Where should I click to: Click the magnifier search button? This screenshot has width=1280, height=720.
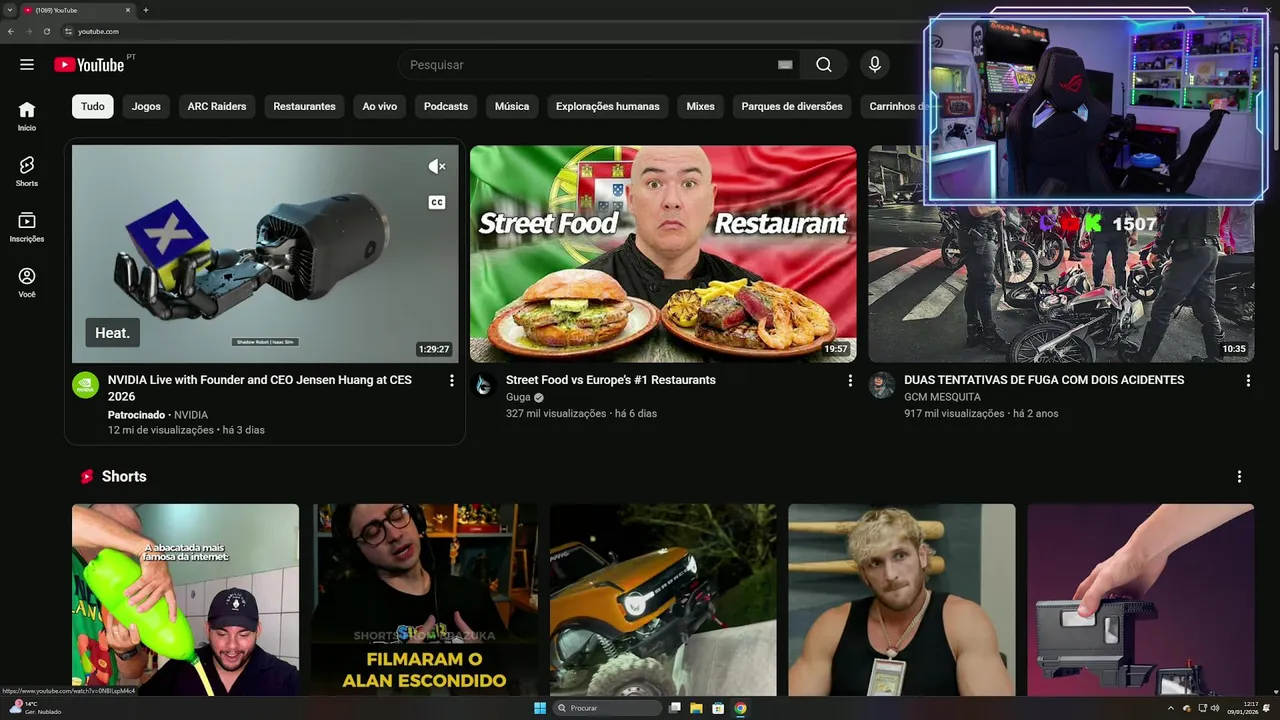point(823,65)
